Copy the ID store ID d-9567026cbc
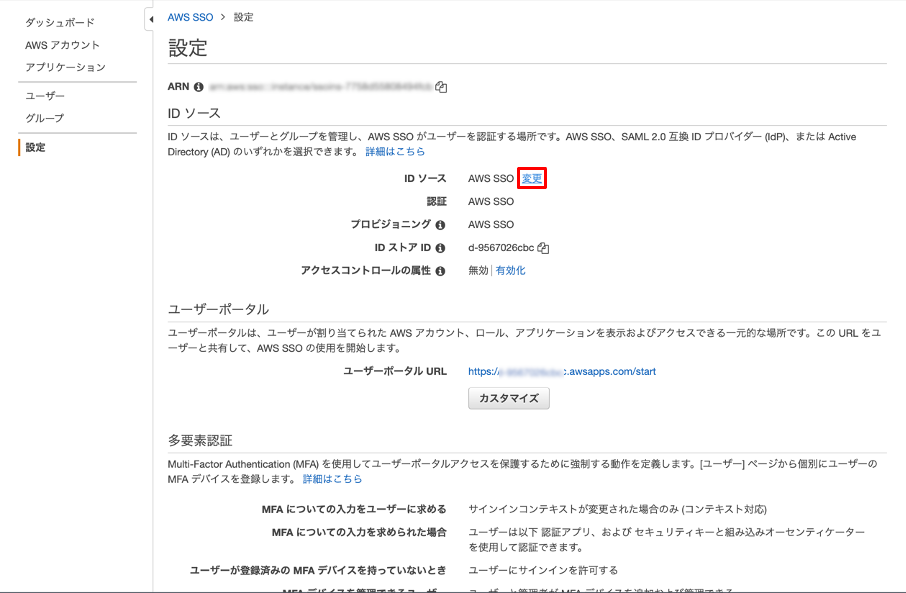 click(x=543, y=248)
